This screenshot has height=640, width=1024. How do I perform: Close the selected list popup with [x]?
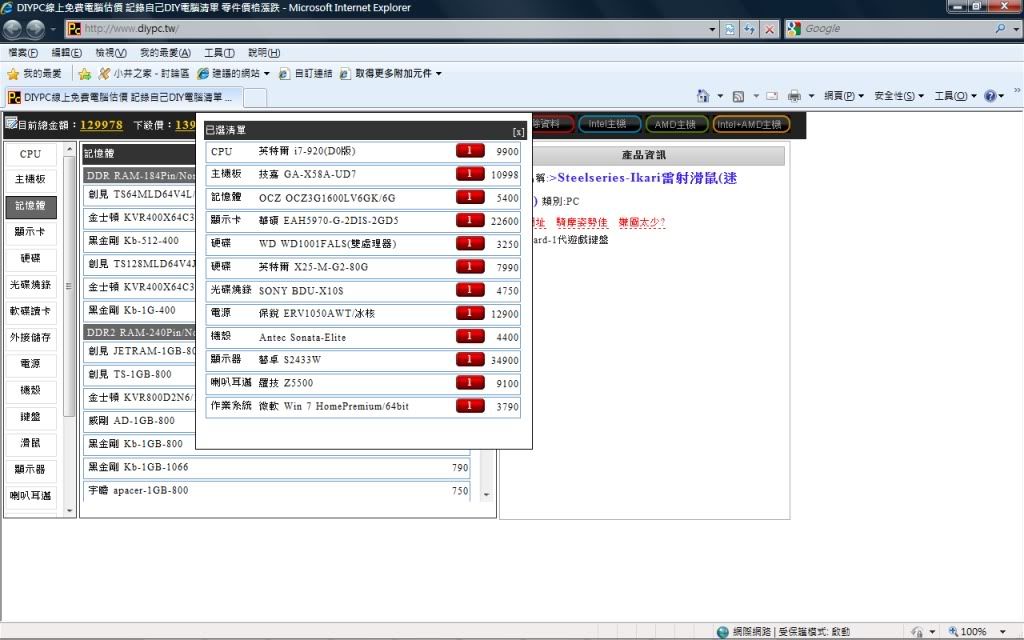click(x=519, y=131)
